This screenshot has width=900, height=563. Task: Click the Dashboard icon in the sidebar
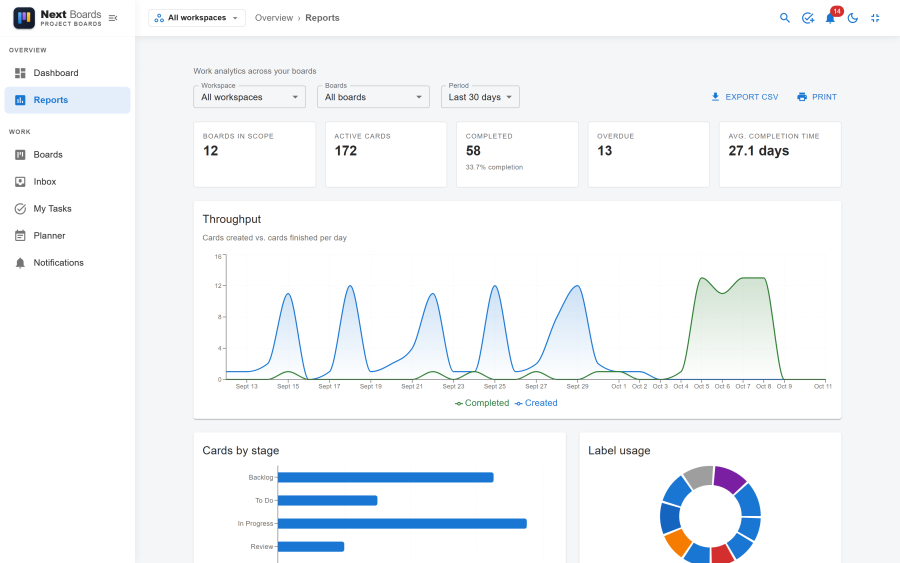pos(20,73)
